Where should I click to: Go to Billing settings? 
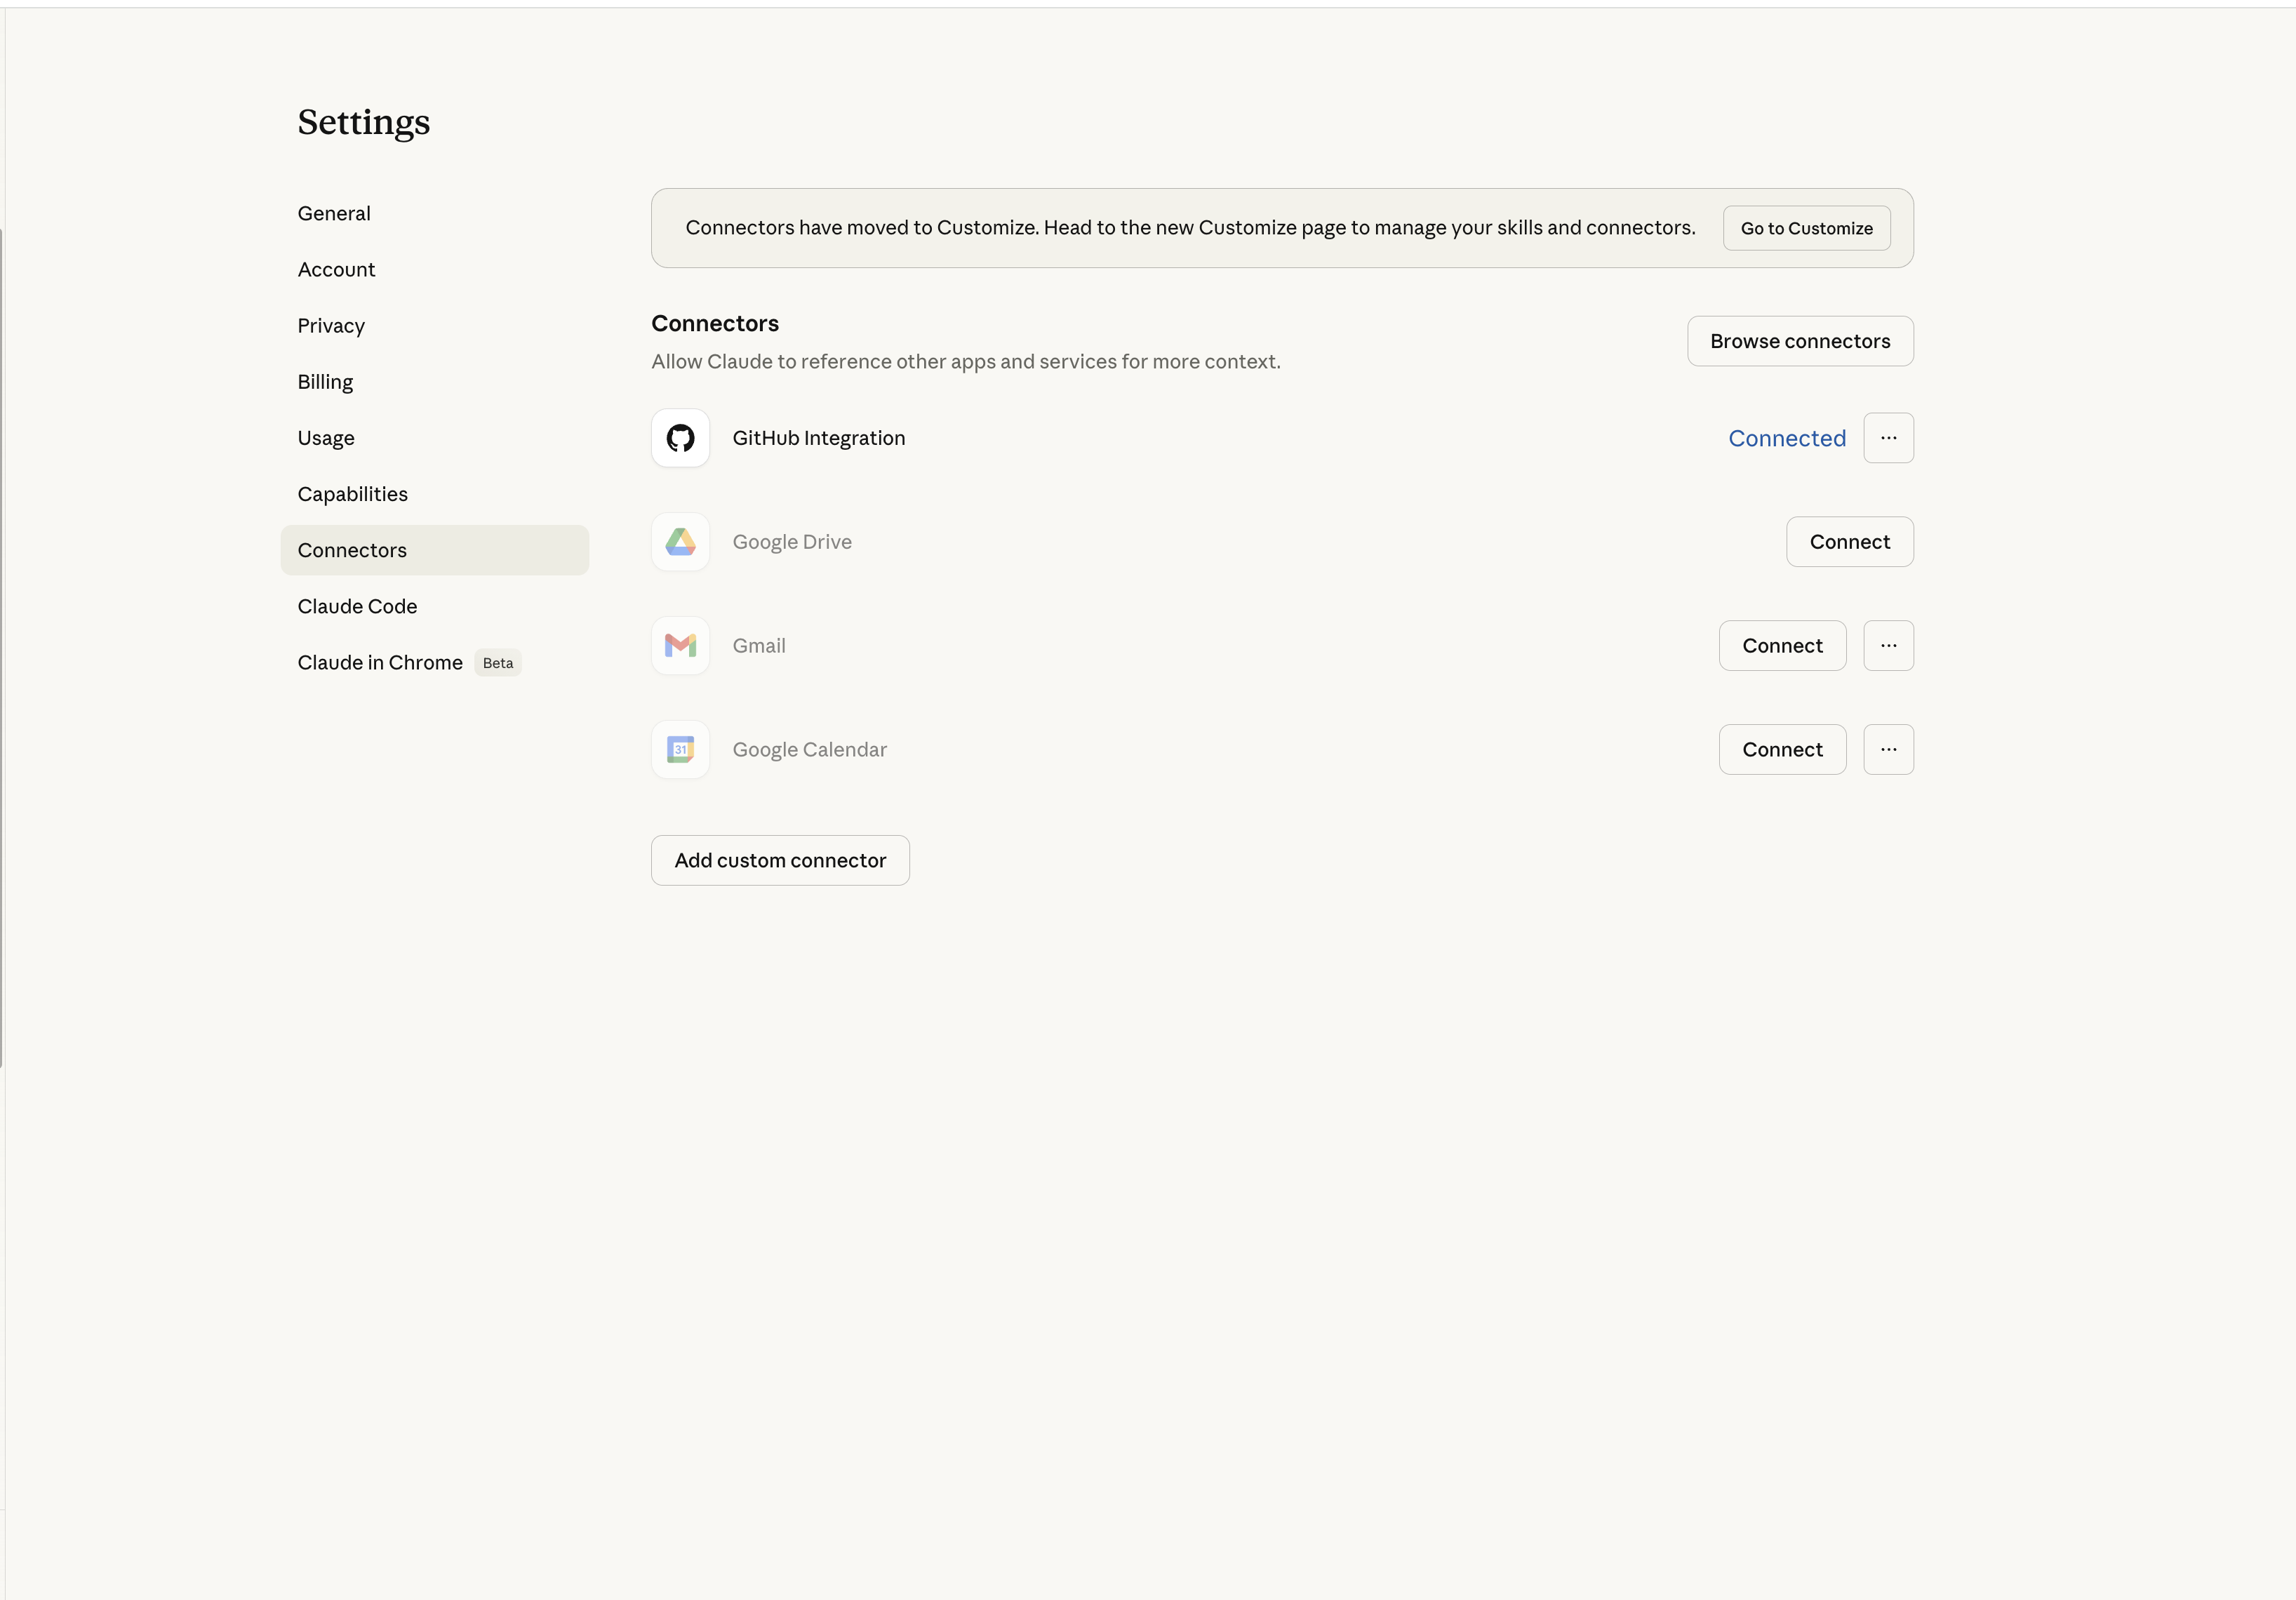click(325, 382)
